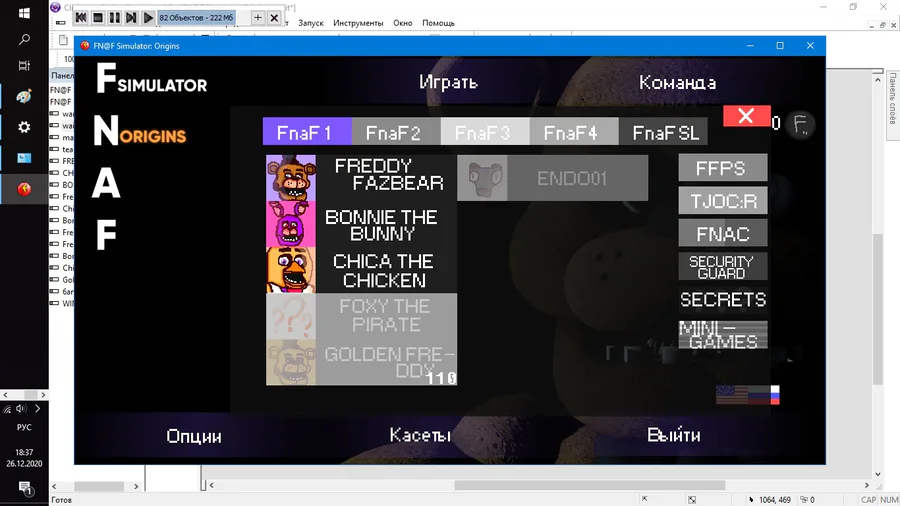Select the FnaF 2 tab
The height and width of the screenshot is (506, 900).
tap(396, 131)
